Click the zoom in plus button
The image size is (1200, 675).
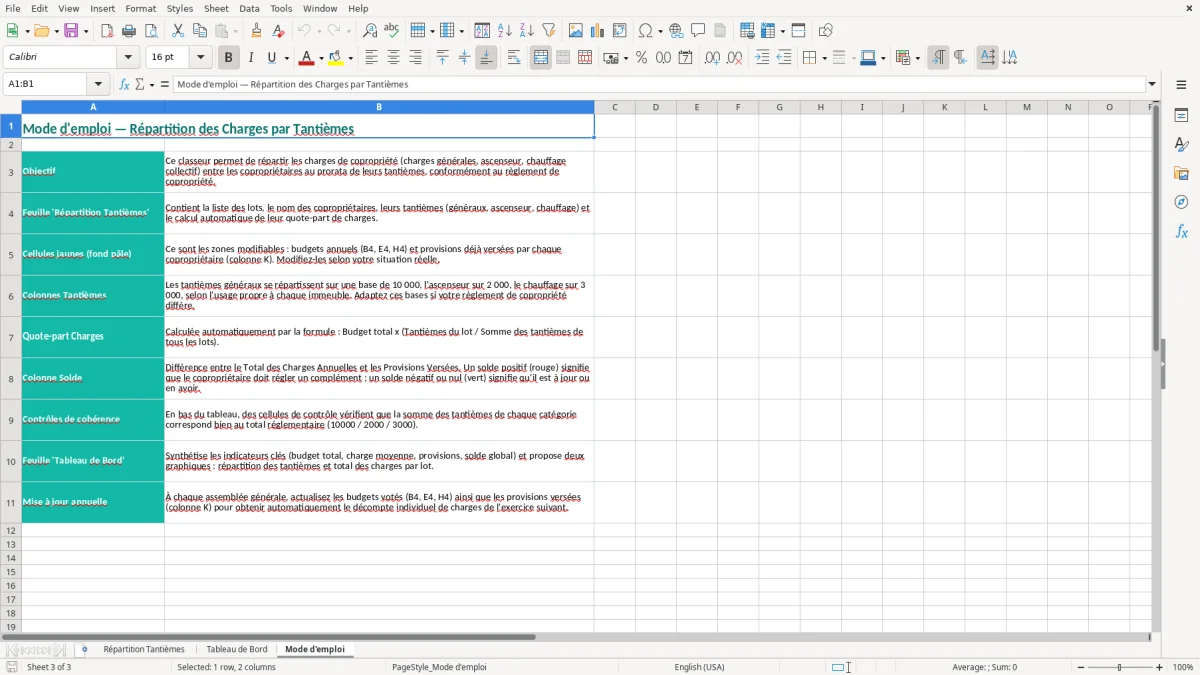pyautogui.click(x=1160, y=667)
